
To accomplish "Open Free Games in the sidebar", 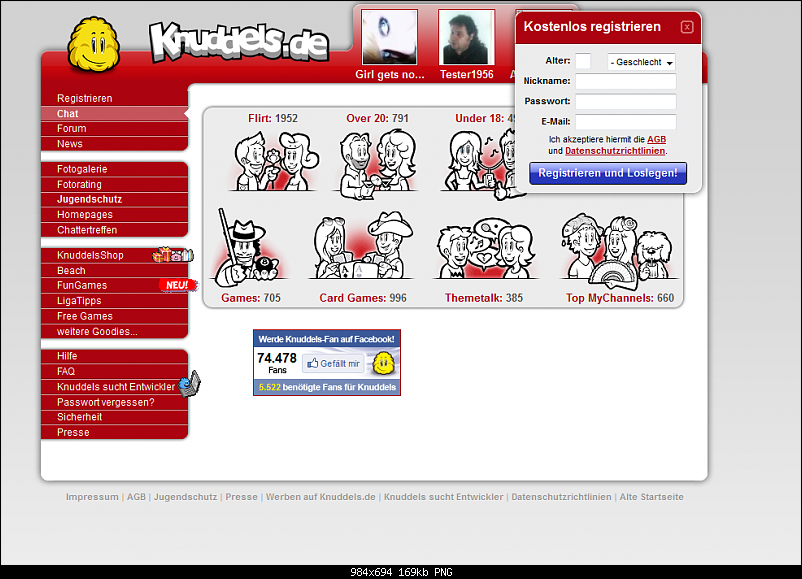I will 115,316.
